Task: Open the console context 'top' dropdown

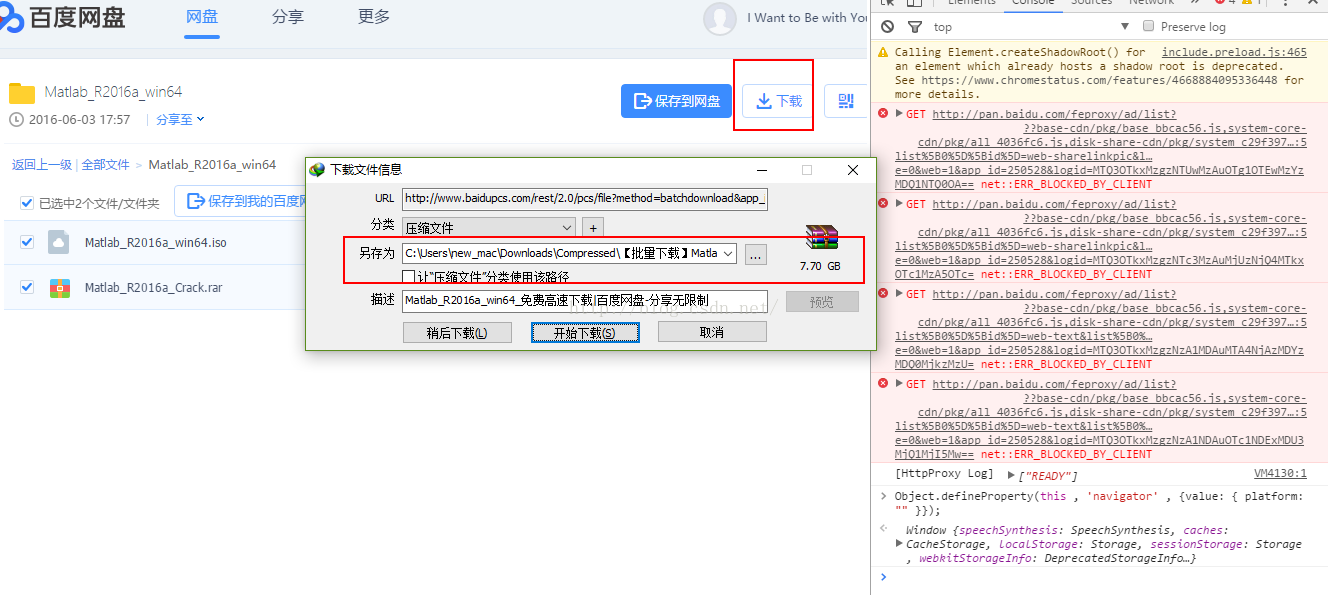Action: coord(1030,26)
